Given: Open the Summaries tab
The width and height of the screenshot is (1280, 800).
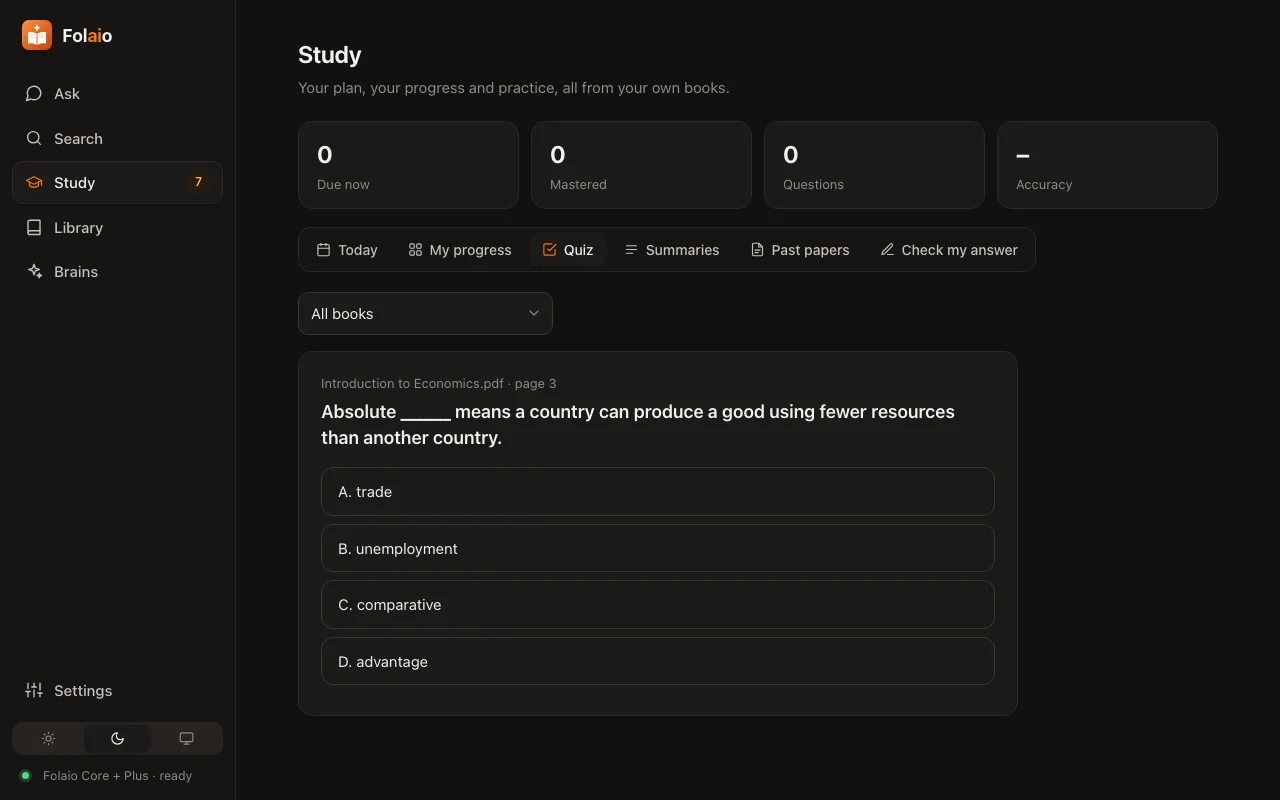Looking at the screenshot, I should [672, 249].
